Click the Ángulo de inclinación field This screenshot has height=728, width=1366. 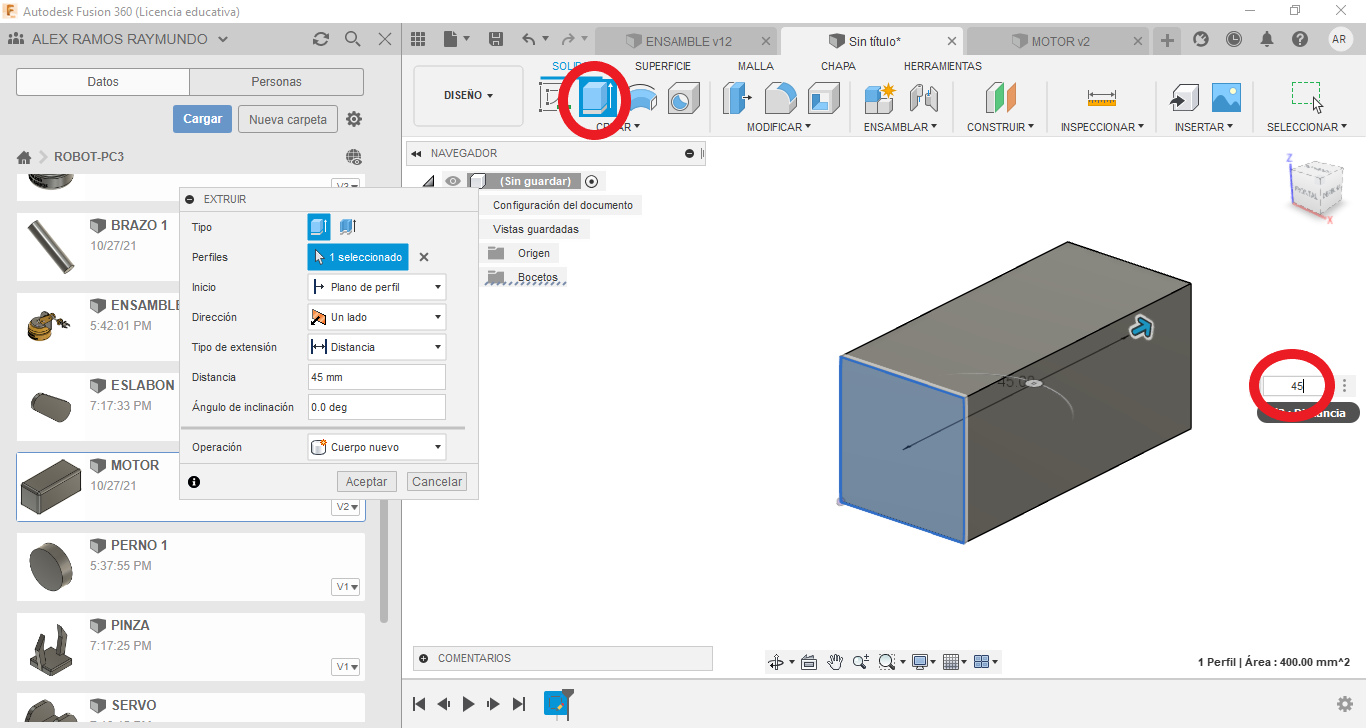tap(376, 407)
